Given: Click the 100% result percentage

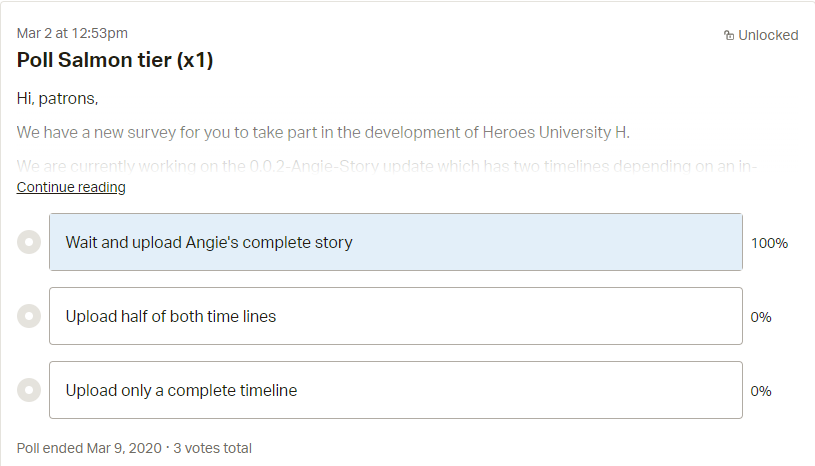Looking at the screenshot, I should click(769, 243).
